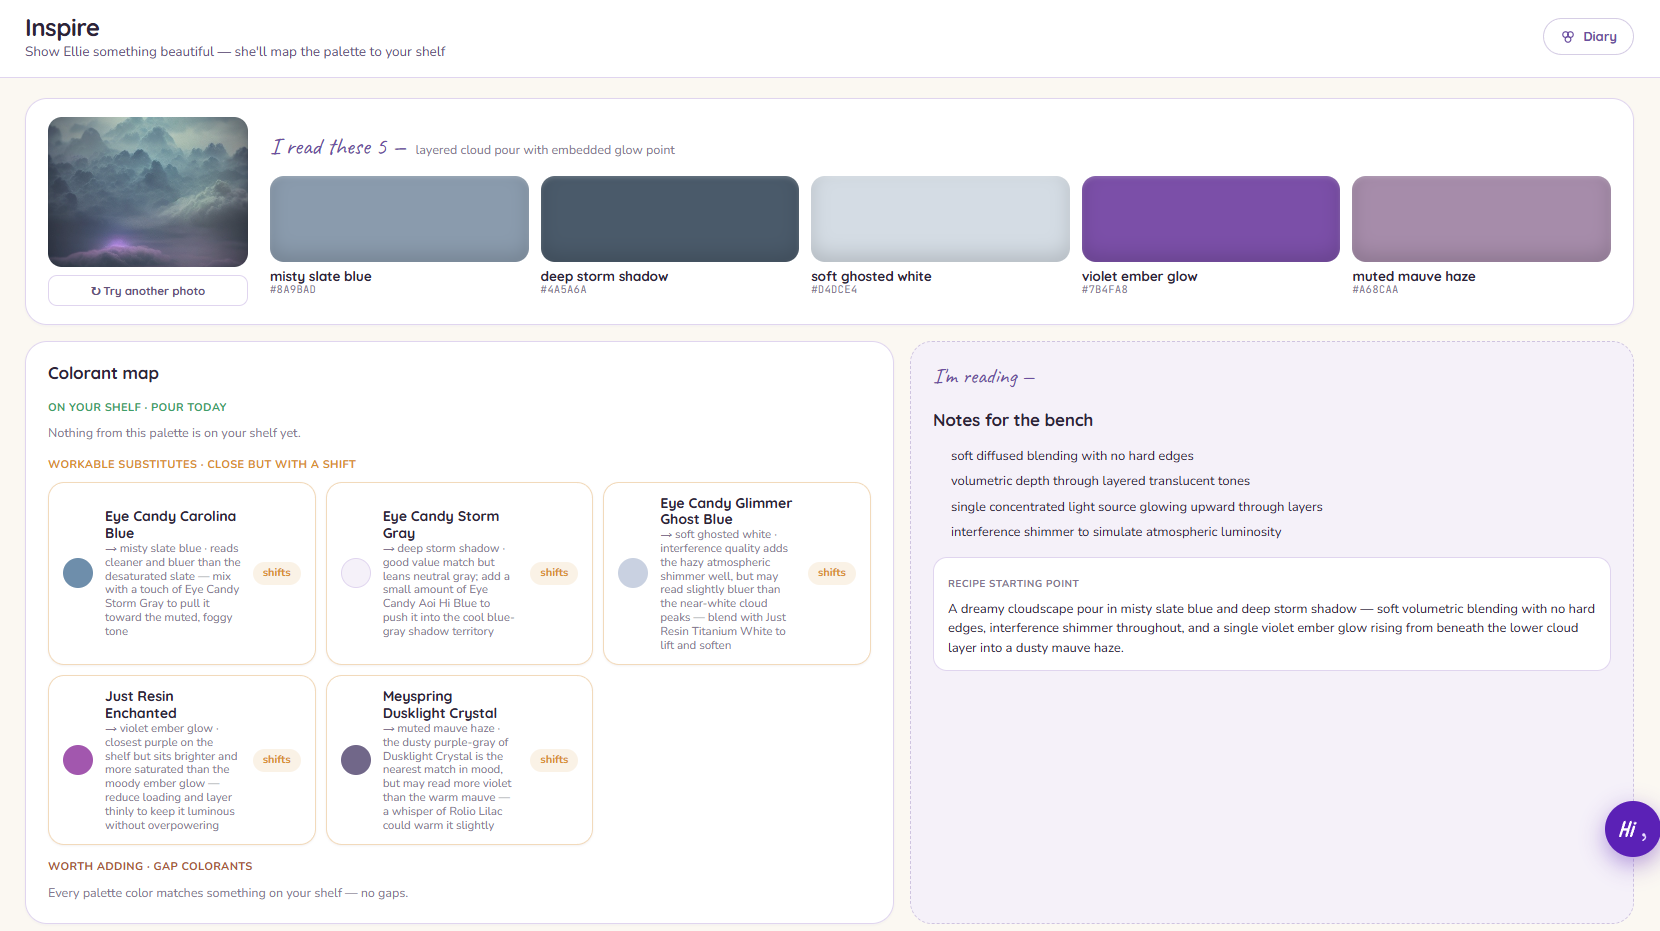This screenshot has height=931, width=1660.
Task: Click hex code #4A5A6A
Action: 564,290
